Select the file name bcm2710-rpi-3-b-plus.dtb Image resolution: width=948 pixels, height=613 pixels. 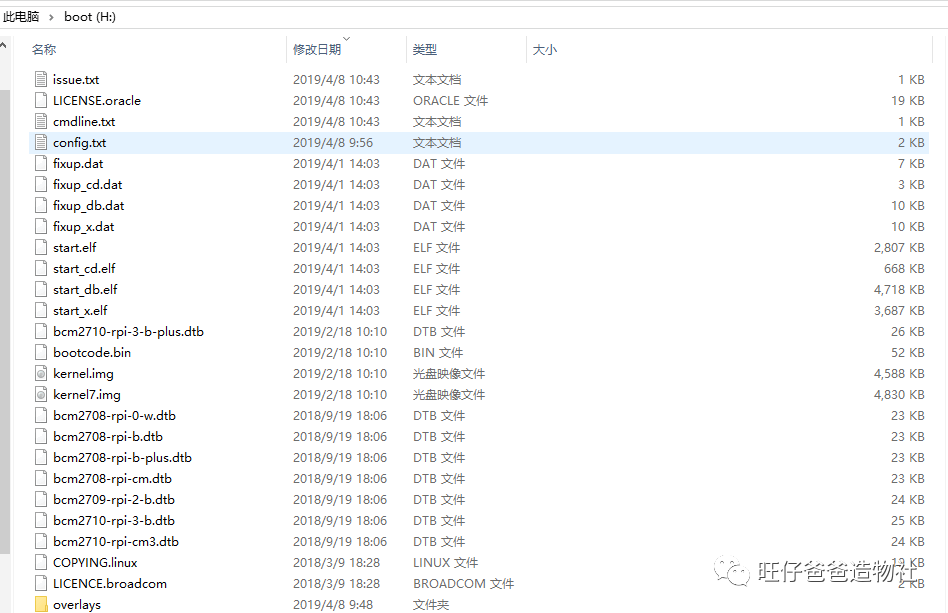[x=128, y=331]
